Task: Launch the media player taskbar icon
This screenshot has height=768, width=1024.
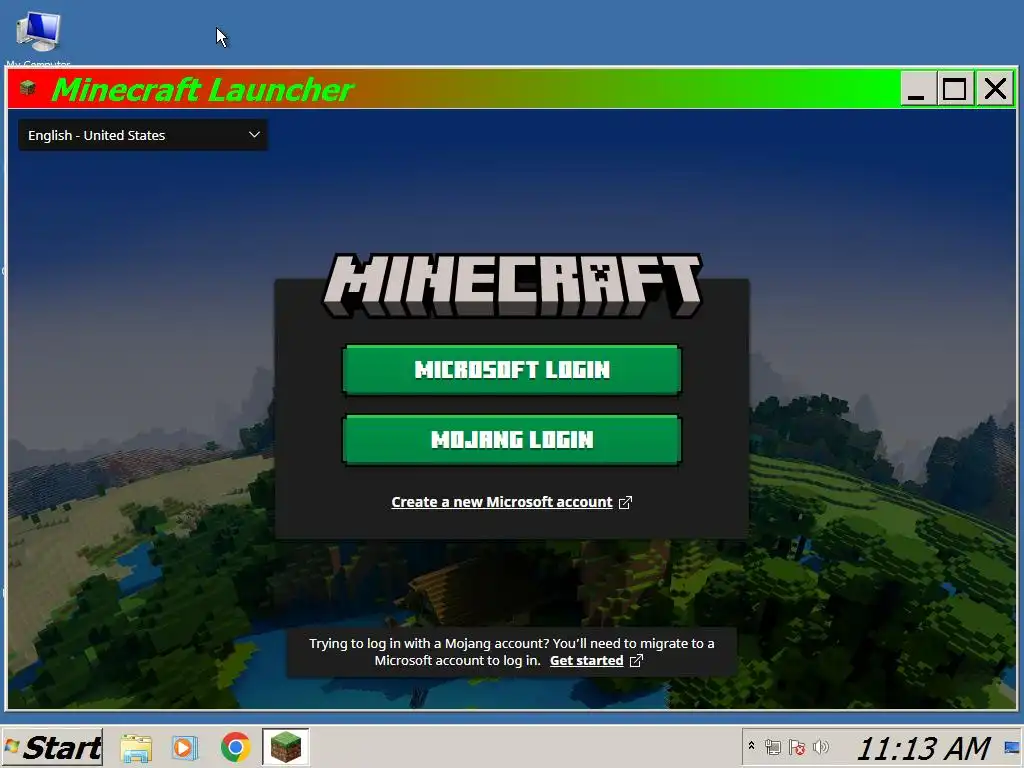Action: tap(185, 747)
